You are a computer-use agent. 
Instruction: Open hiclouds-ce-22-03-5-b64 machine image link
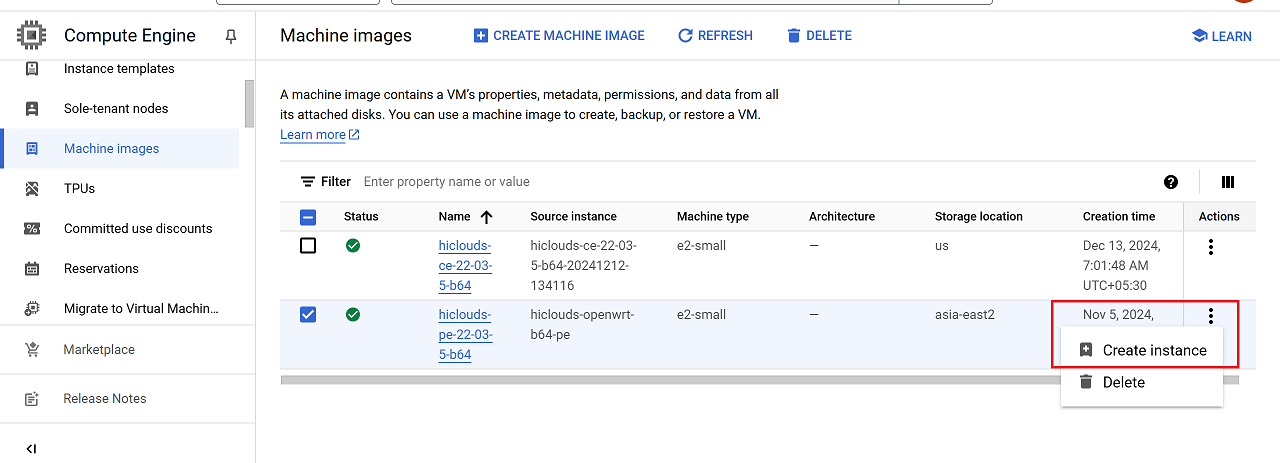tap(465, 265)
